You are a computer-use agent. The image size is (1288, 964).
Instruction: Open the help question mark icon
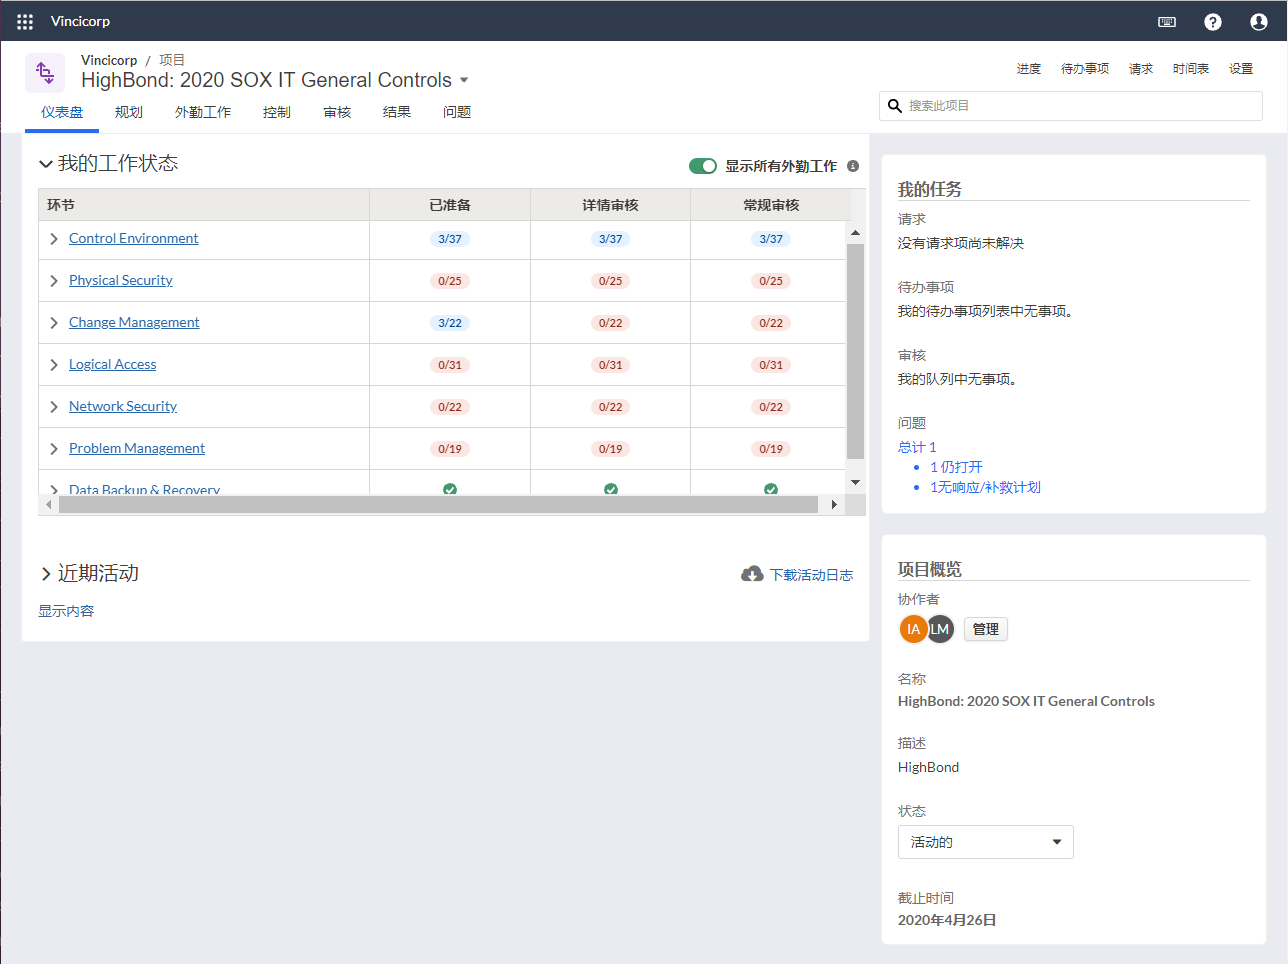point(1213,21)
